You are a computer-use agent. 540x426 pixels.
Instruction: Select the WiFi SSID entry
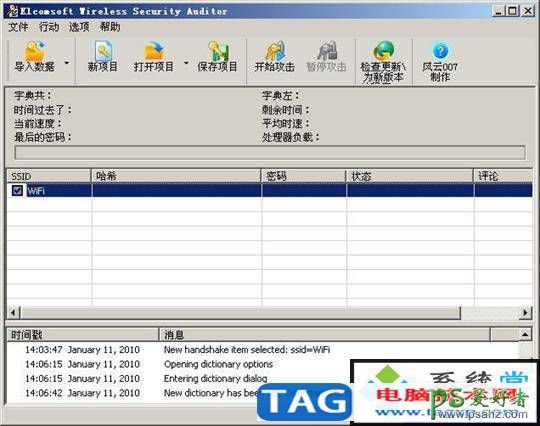coord(36,190)
